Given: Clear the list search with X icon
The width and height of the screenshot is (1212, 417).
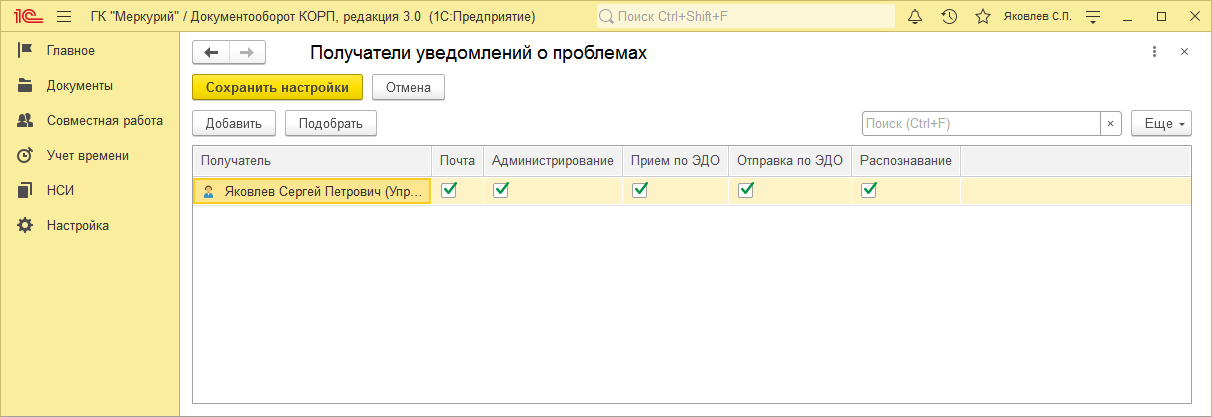Looking at the screenshot, I should [x=1111, y=123].
